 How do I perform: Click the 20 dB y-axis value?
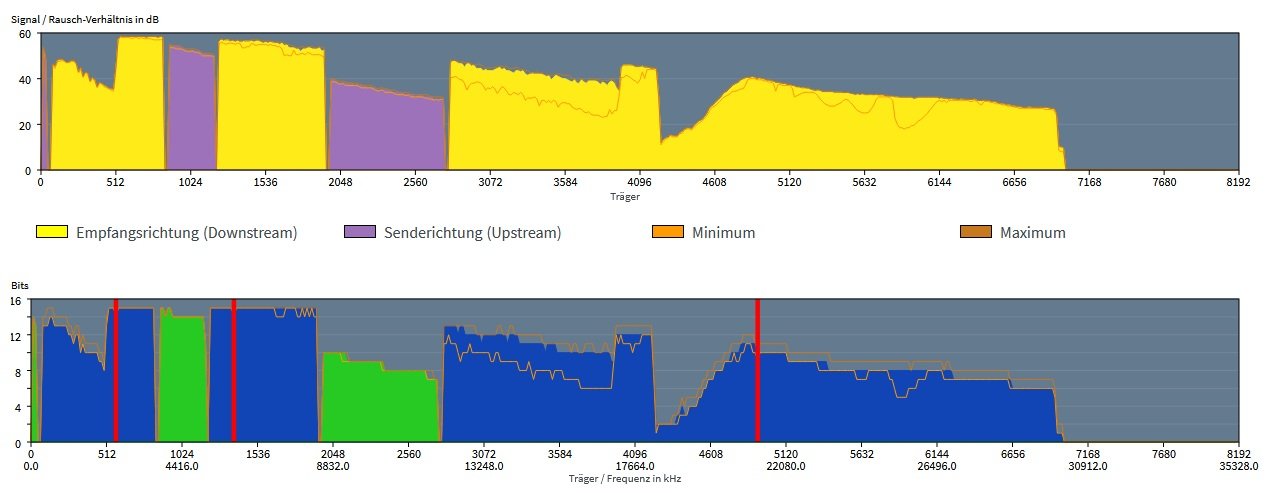click(24, 125)
